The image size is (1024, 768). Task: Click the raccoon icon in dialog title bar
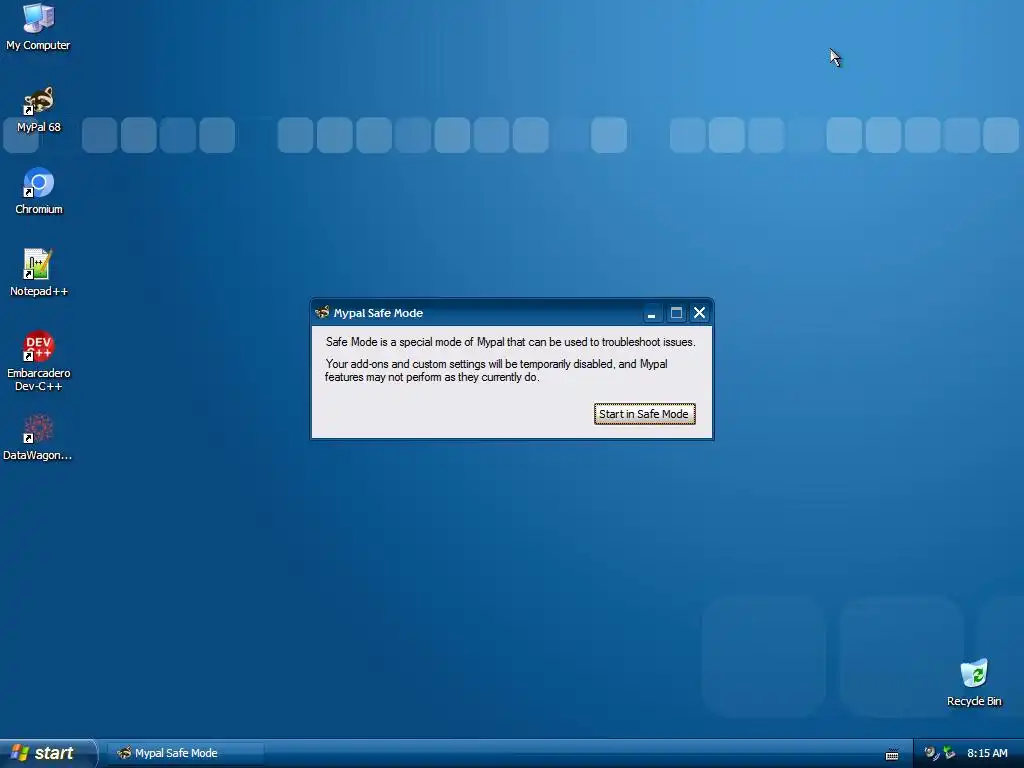(x=322, y=312)
